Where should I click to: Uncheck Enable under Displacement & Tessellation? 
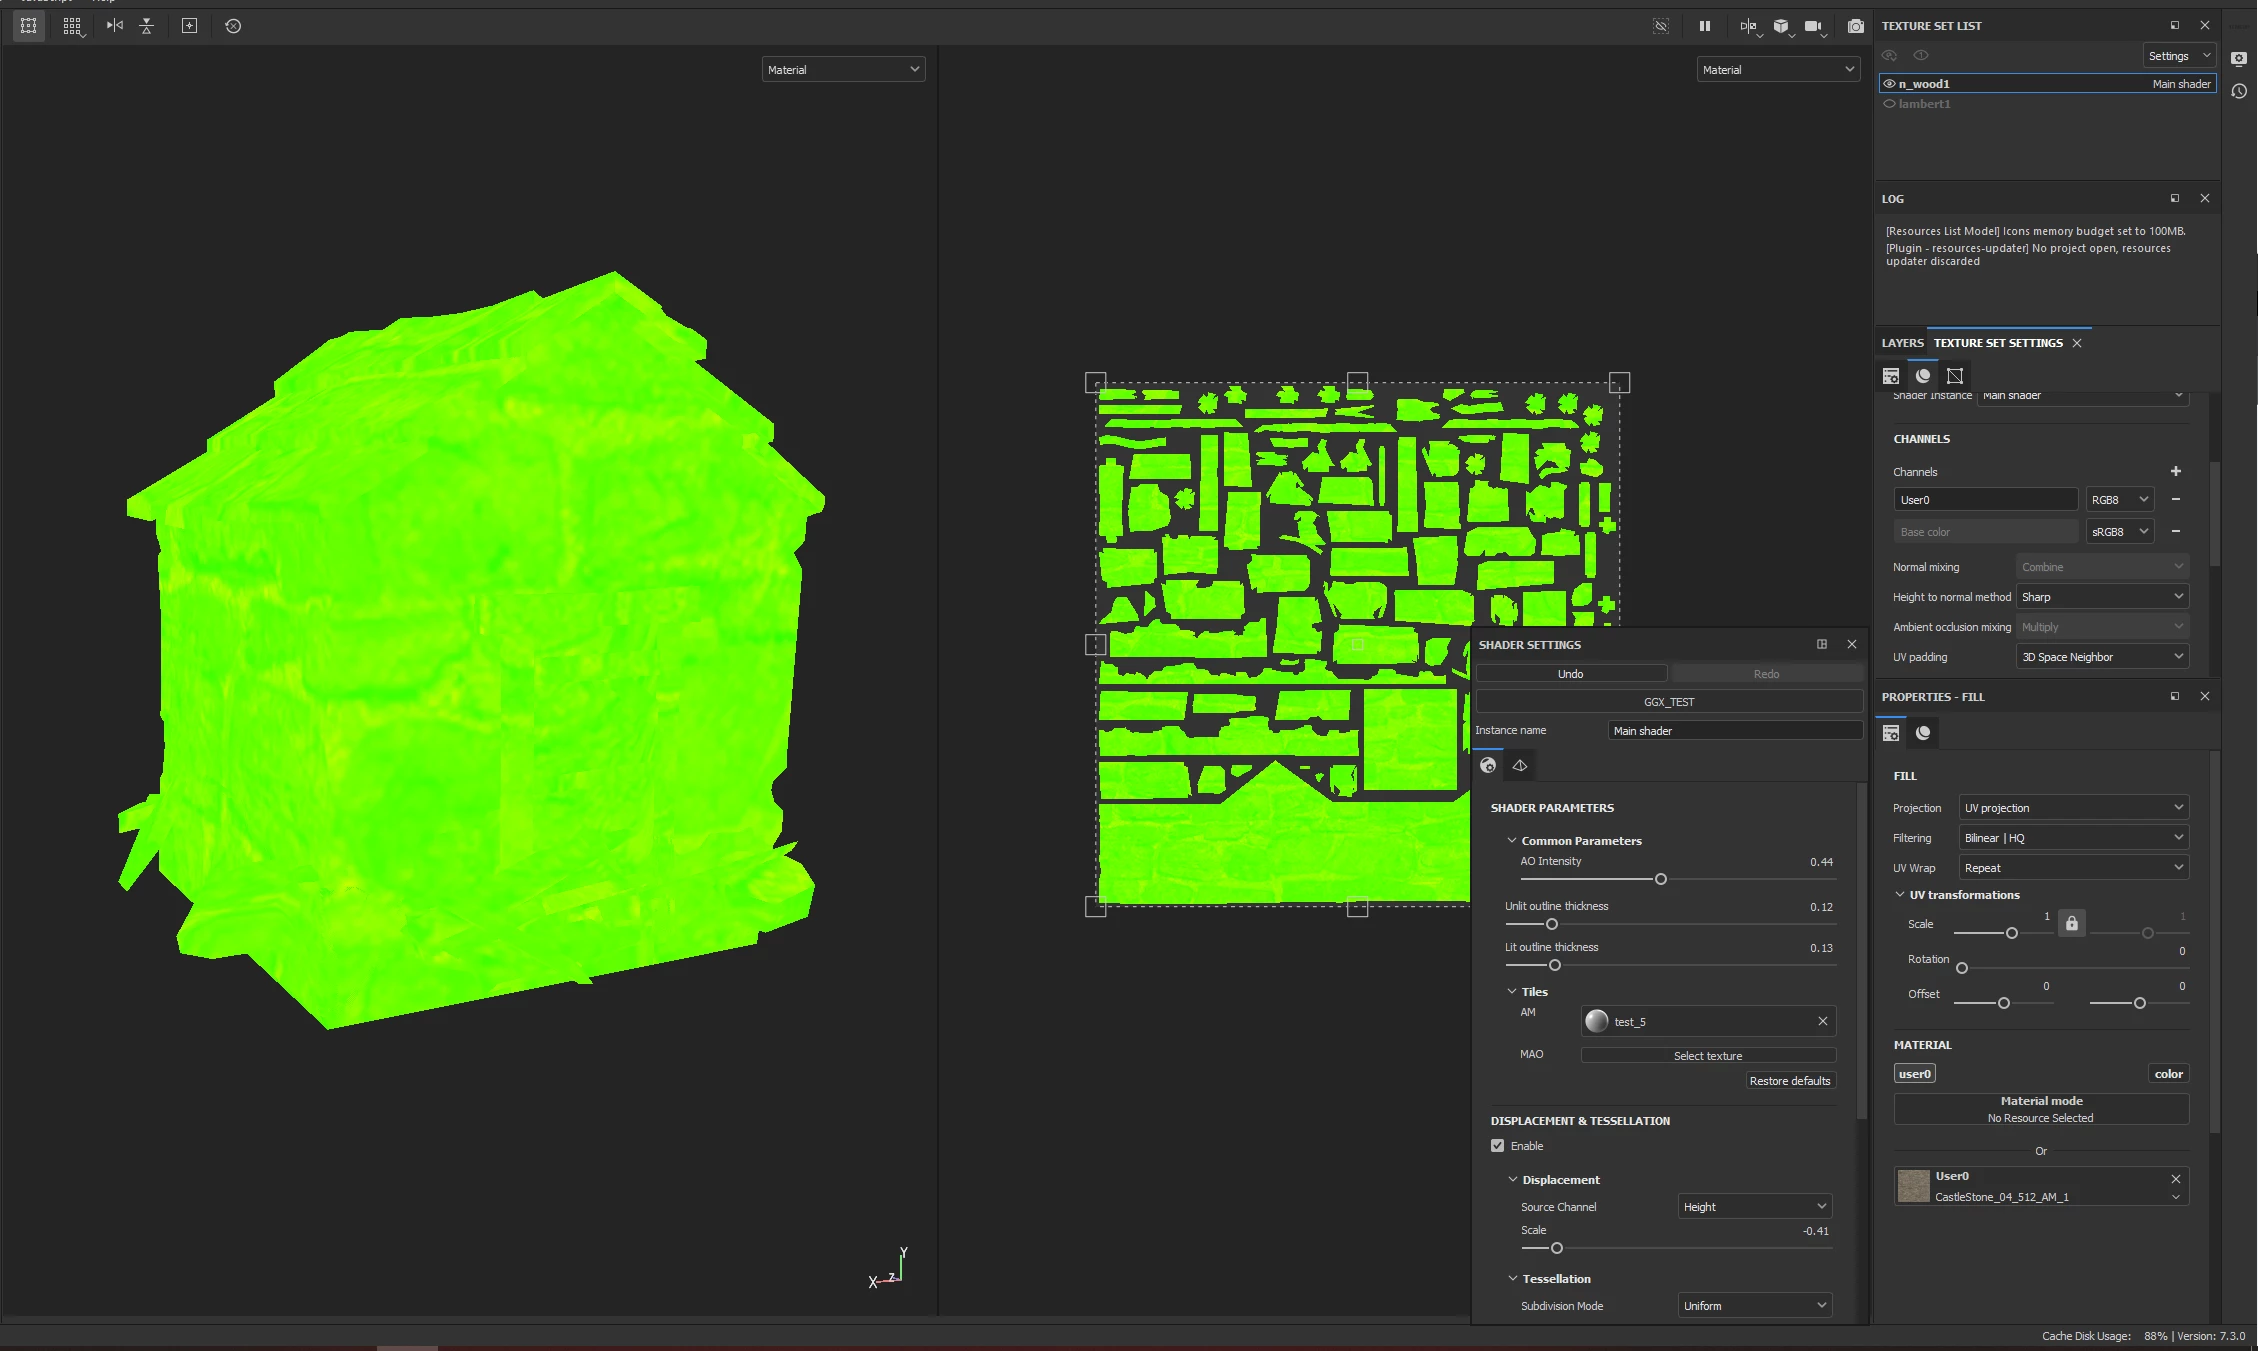tap(1497, 1146)
